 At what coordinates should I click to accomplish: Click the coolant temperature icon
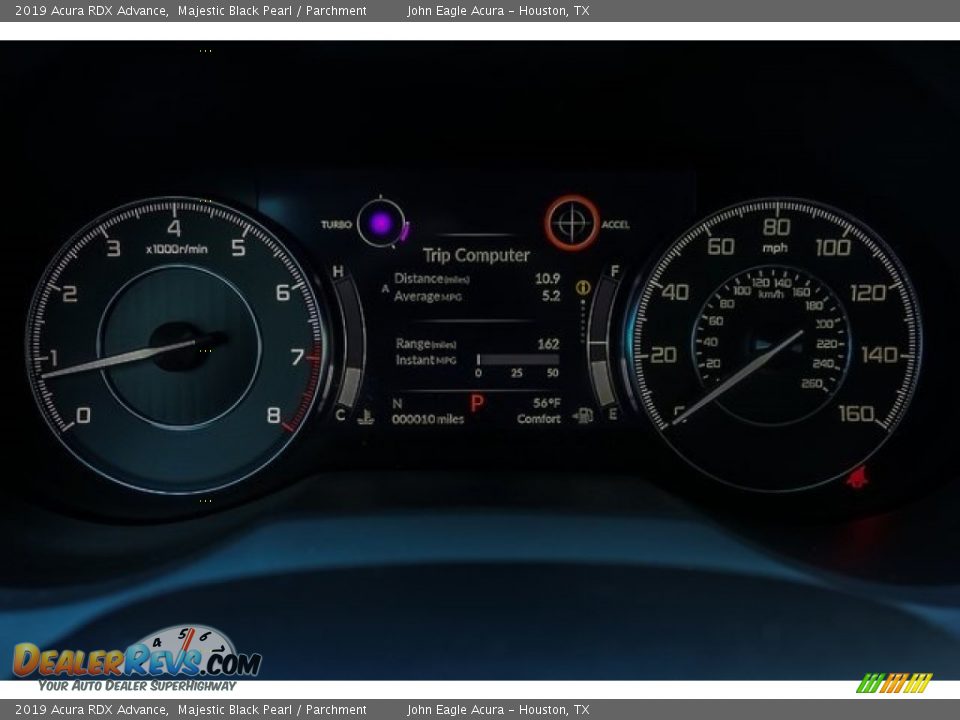(366, 417)
